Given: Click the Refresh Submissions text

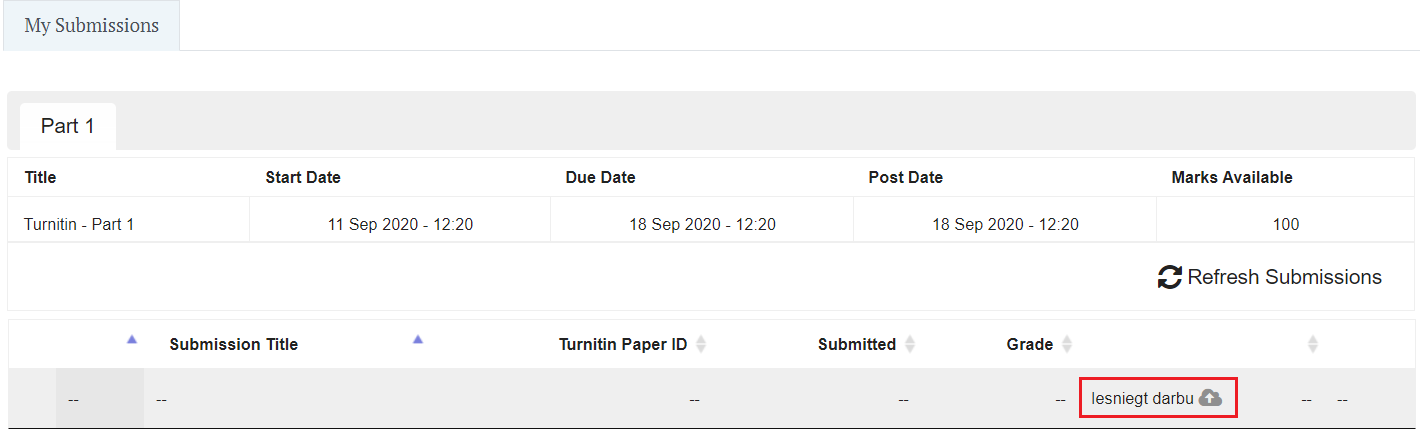Looking at the screenshot, I should click(1284, 278).
